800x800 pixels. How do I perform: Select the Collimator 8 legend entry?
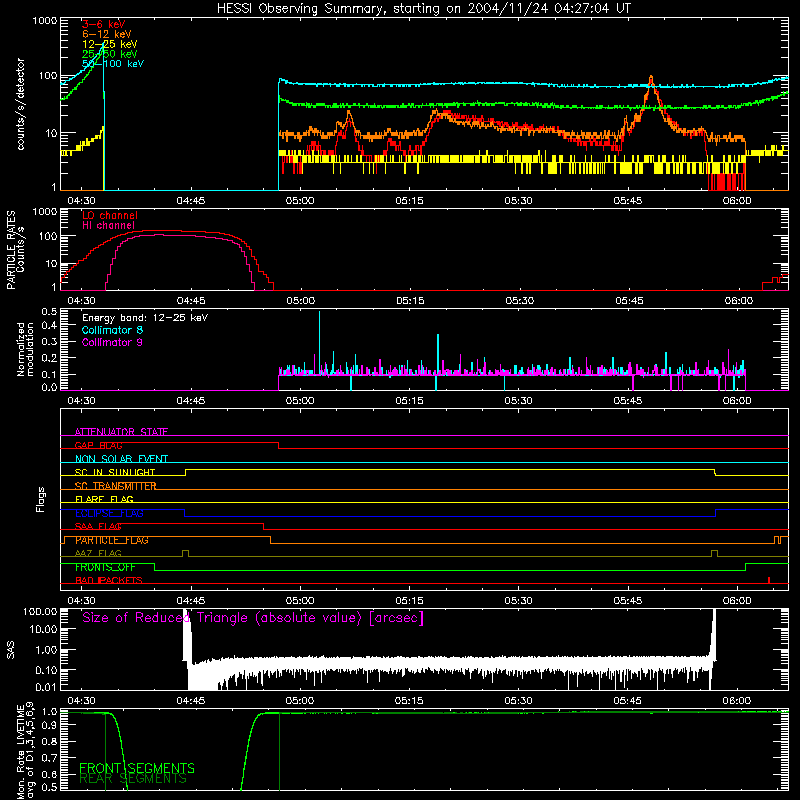(112, 330)
